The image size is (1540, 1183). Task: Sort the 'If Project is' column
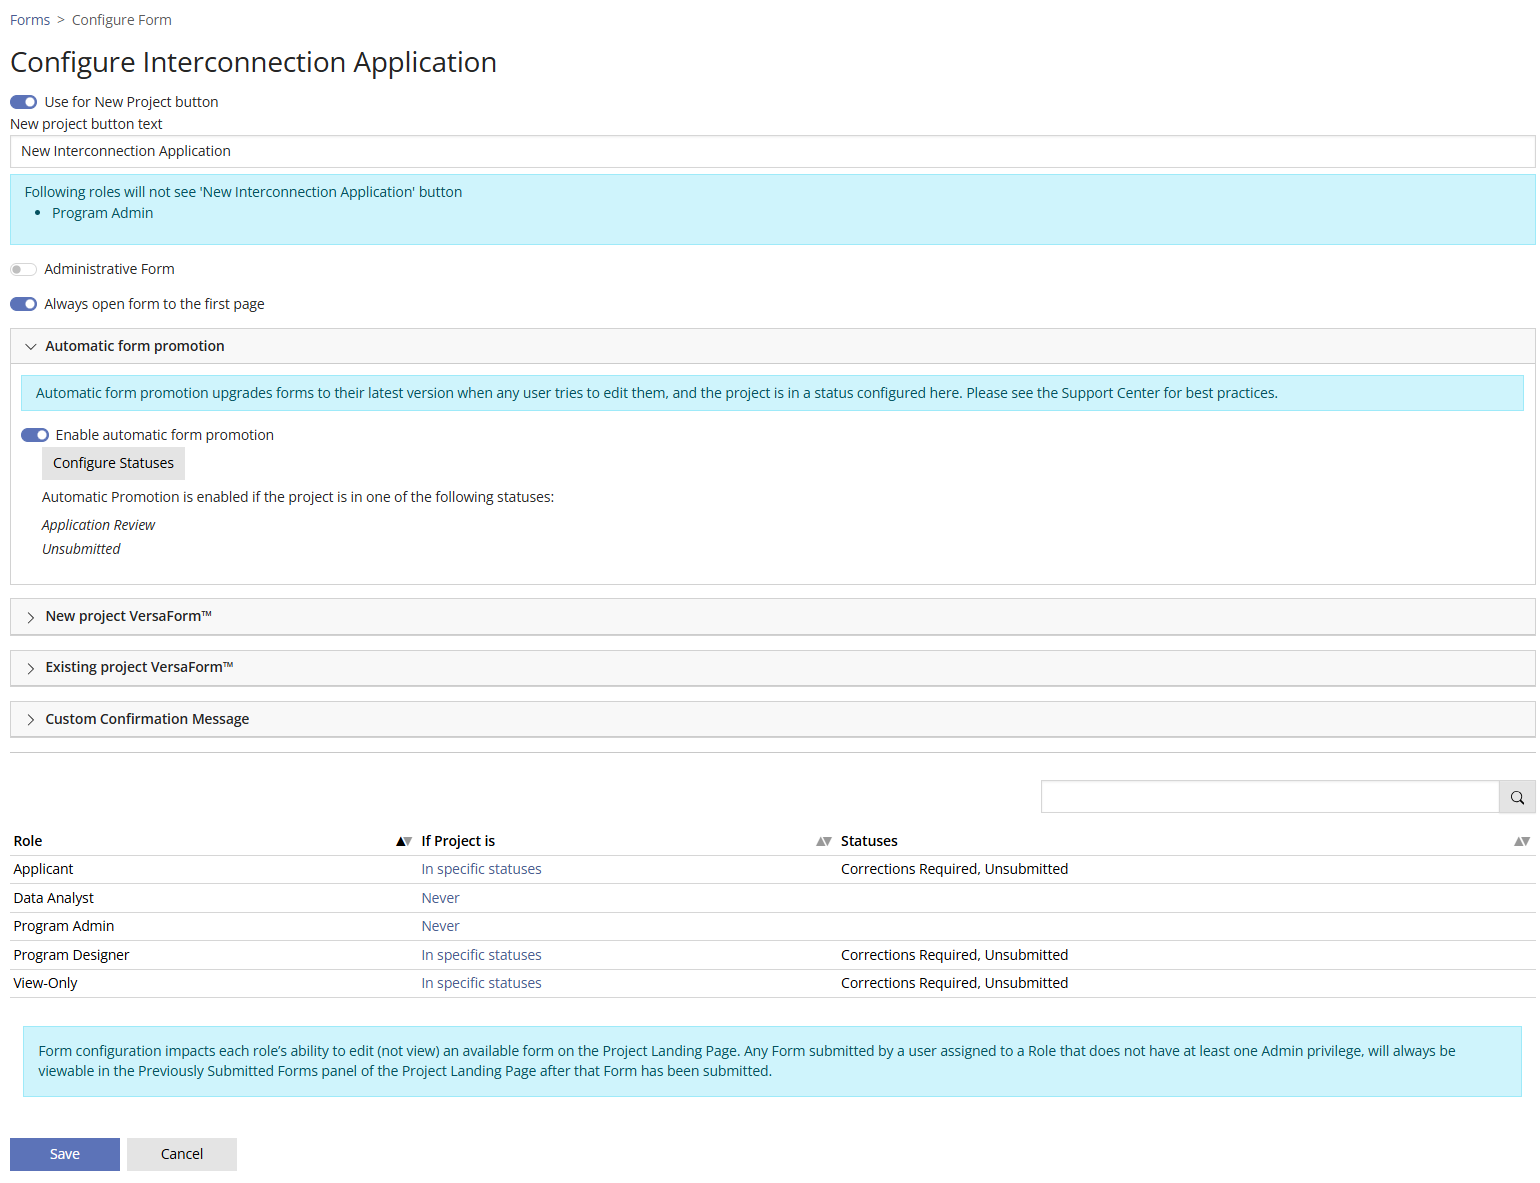pos(823,841)
